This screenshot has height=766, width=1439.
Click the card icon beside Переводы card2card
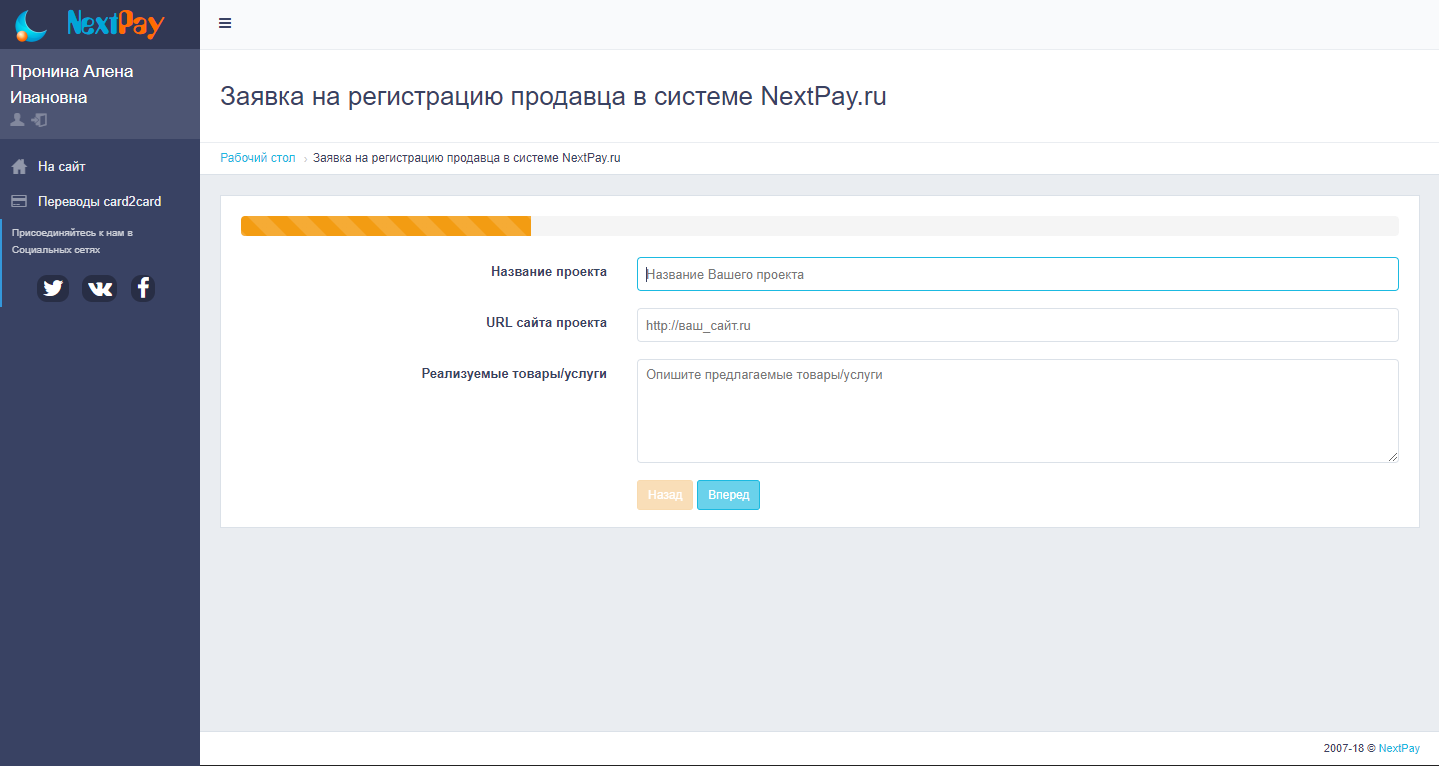click(17, 200)
